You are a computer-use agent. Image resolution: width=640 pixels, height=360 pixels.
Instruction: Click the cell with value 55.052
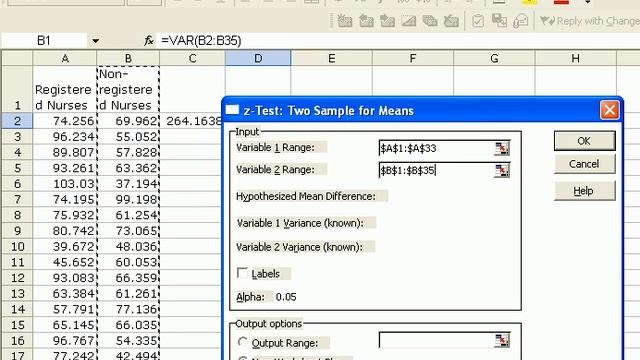tap(128, 137)
